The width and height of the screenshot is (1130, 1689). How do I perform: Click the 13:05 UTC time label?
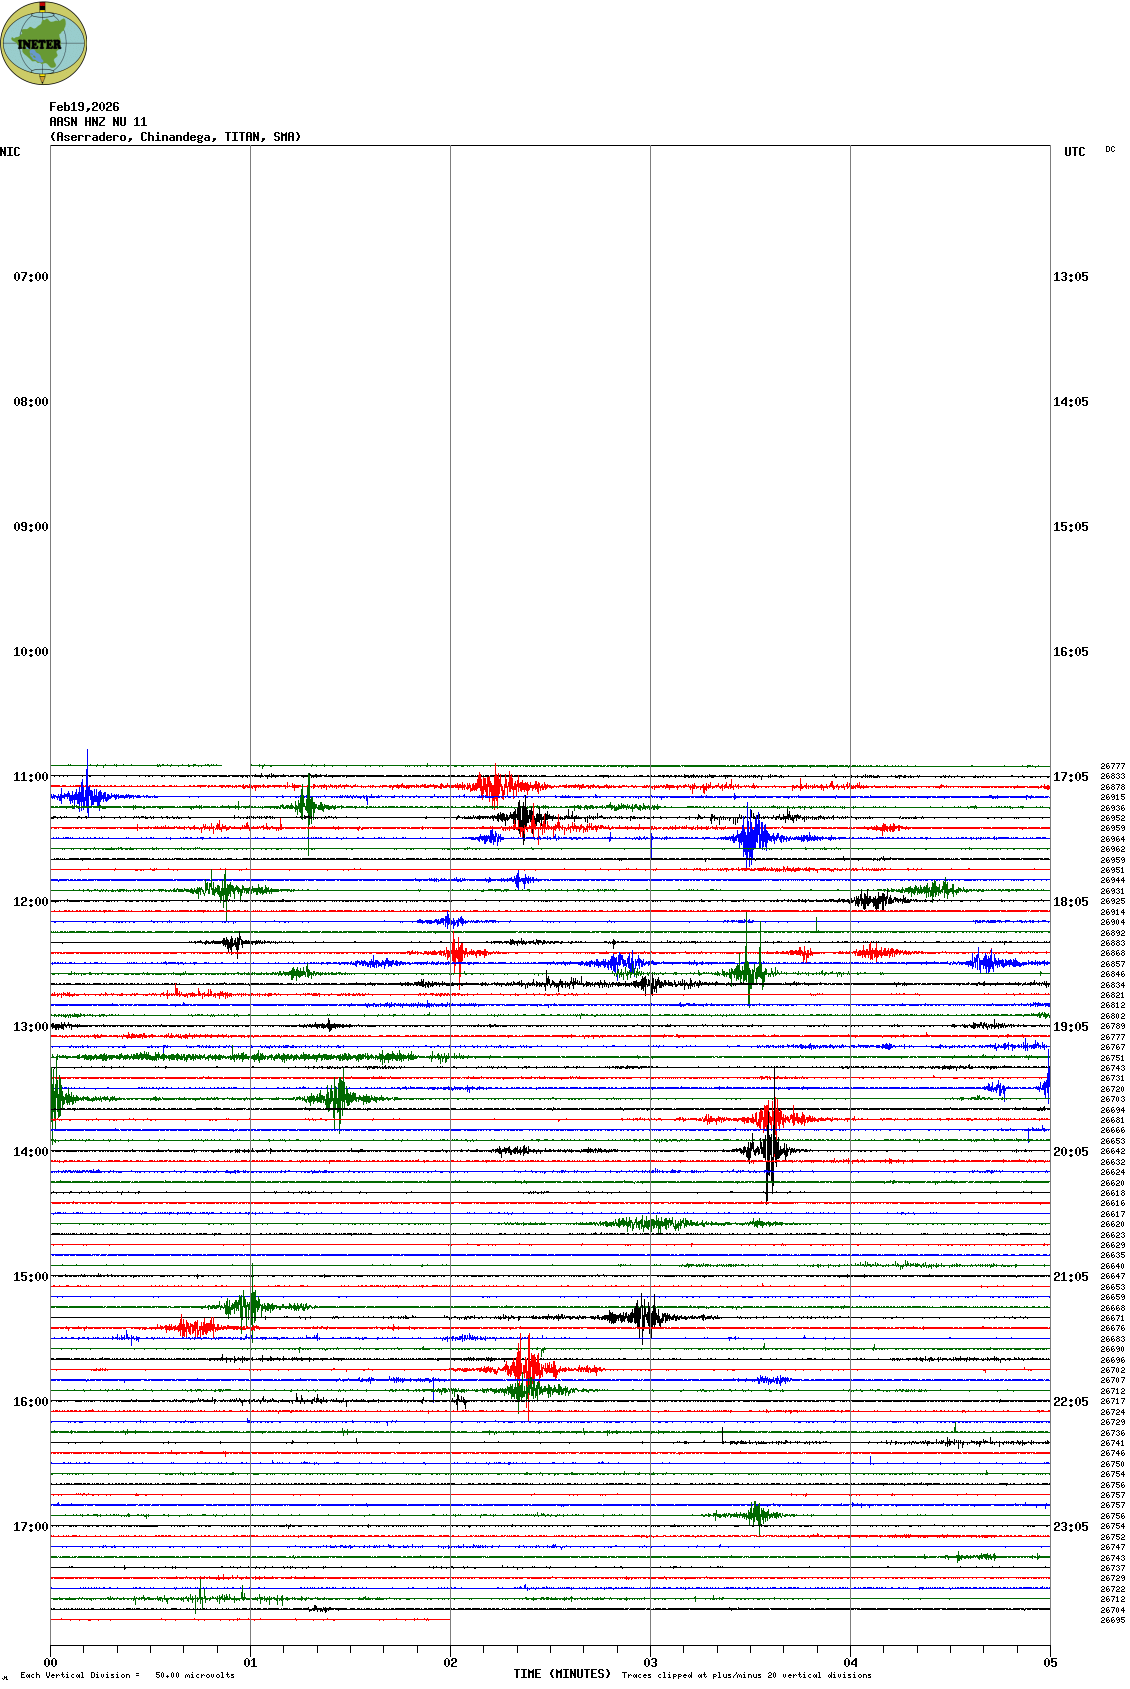tap(1070, 277)
